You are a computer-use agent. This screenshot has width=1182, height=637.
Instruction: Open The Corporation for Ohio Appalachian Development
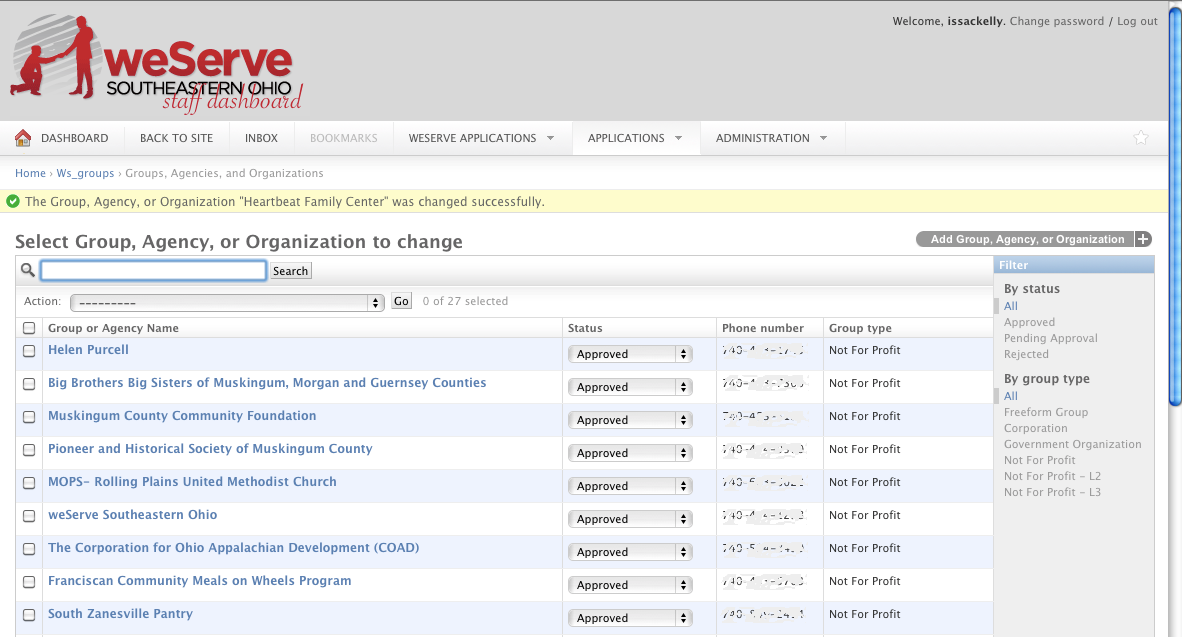tap(234, 548)
